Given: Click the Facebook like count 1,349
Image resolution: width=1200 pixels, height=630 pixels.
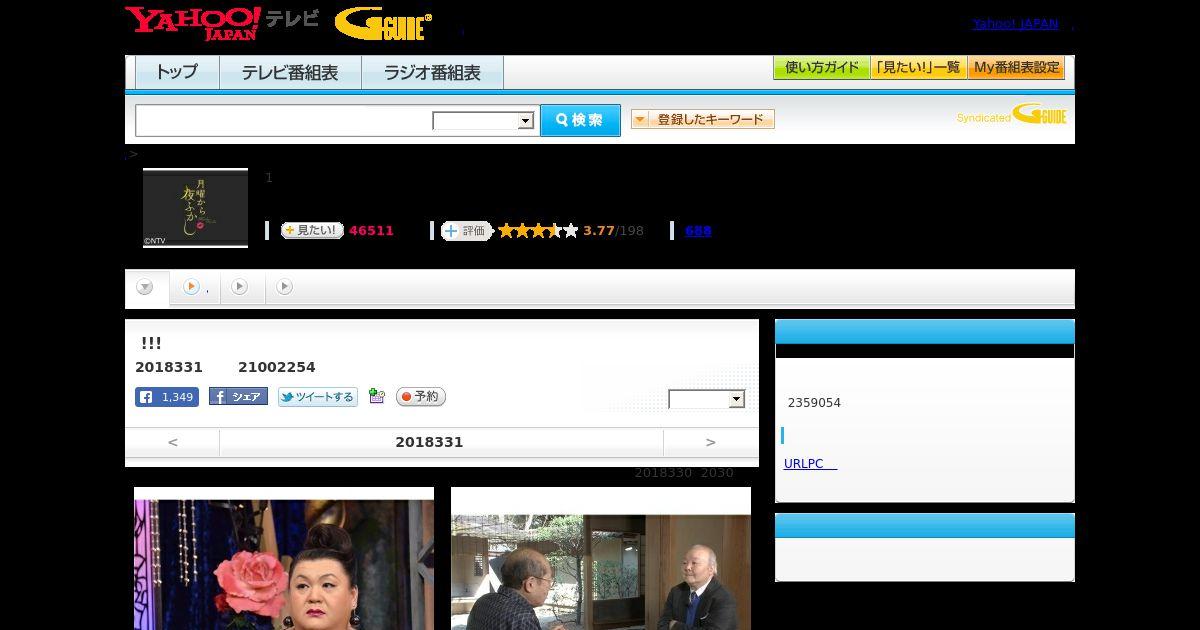Looking at the screenshot, I should (x=167, y=397).
